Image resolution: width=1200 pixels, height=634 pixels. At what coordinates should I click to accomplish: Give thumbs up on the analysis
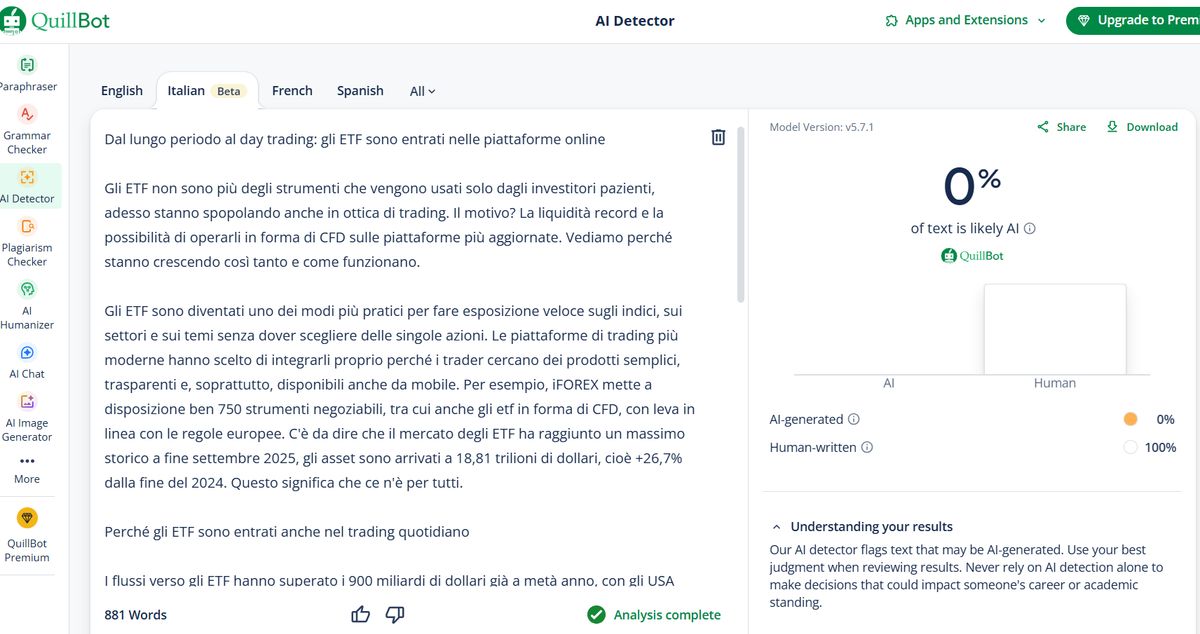point(360,614)
